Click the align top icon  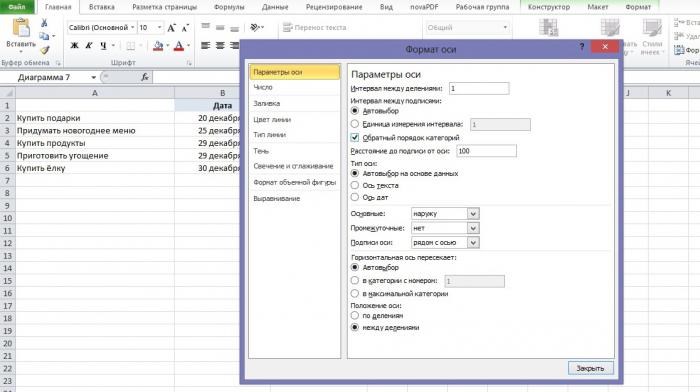point(205,27)
